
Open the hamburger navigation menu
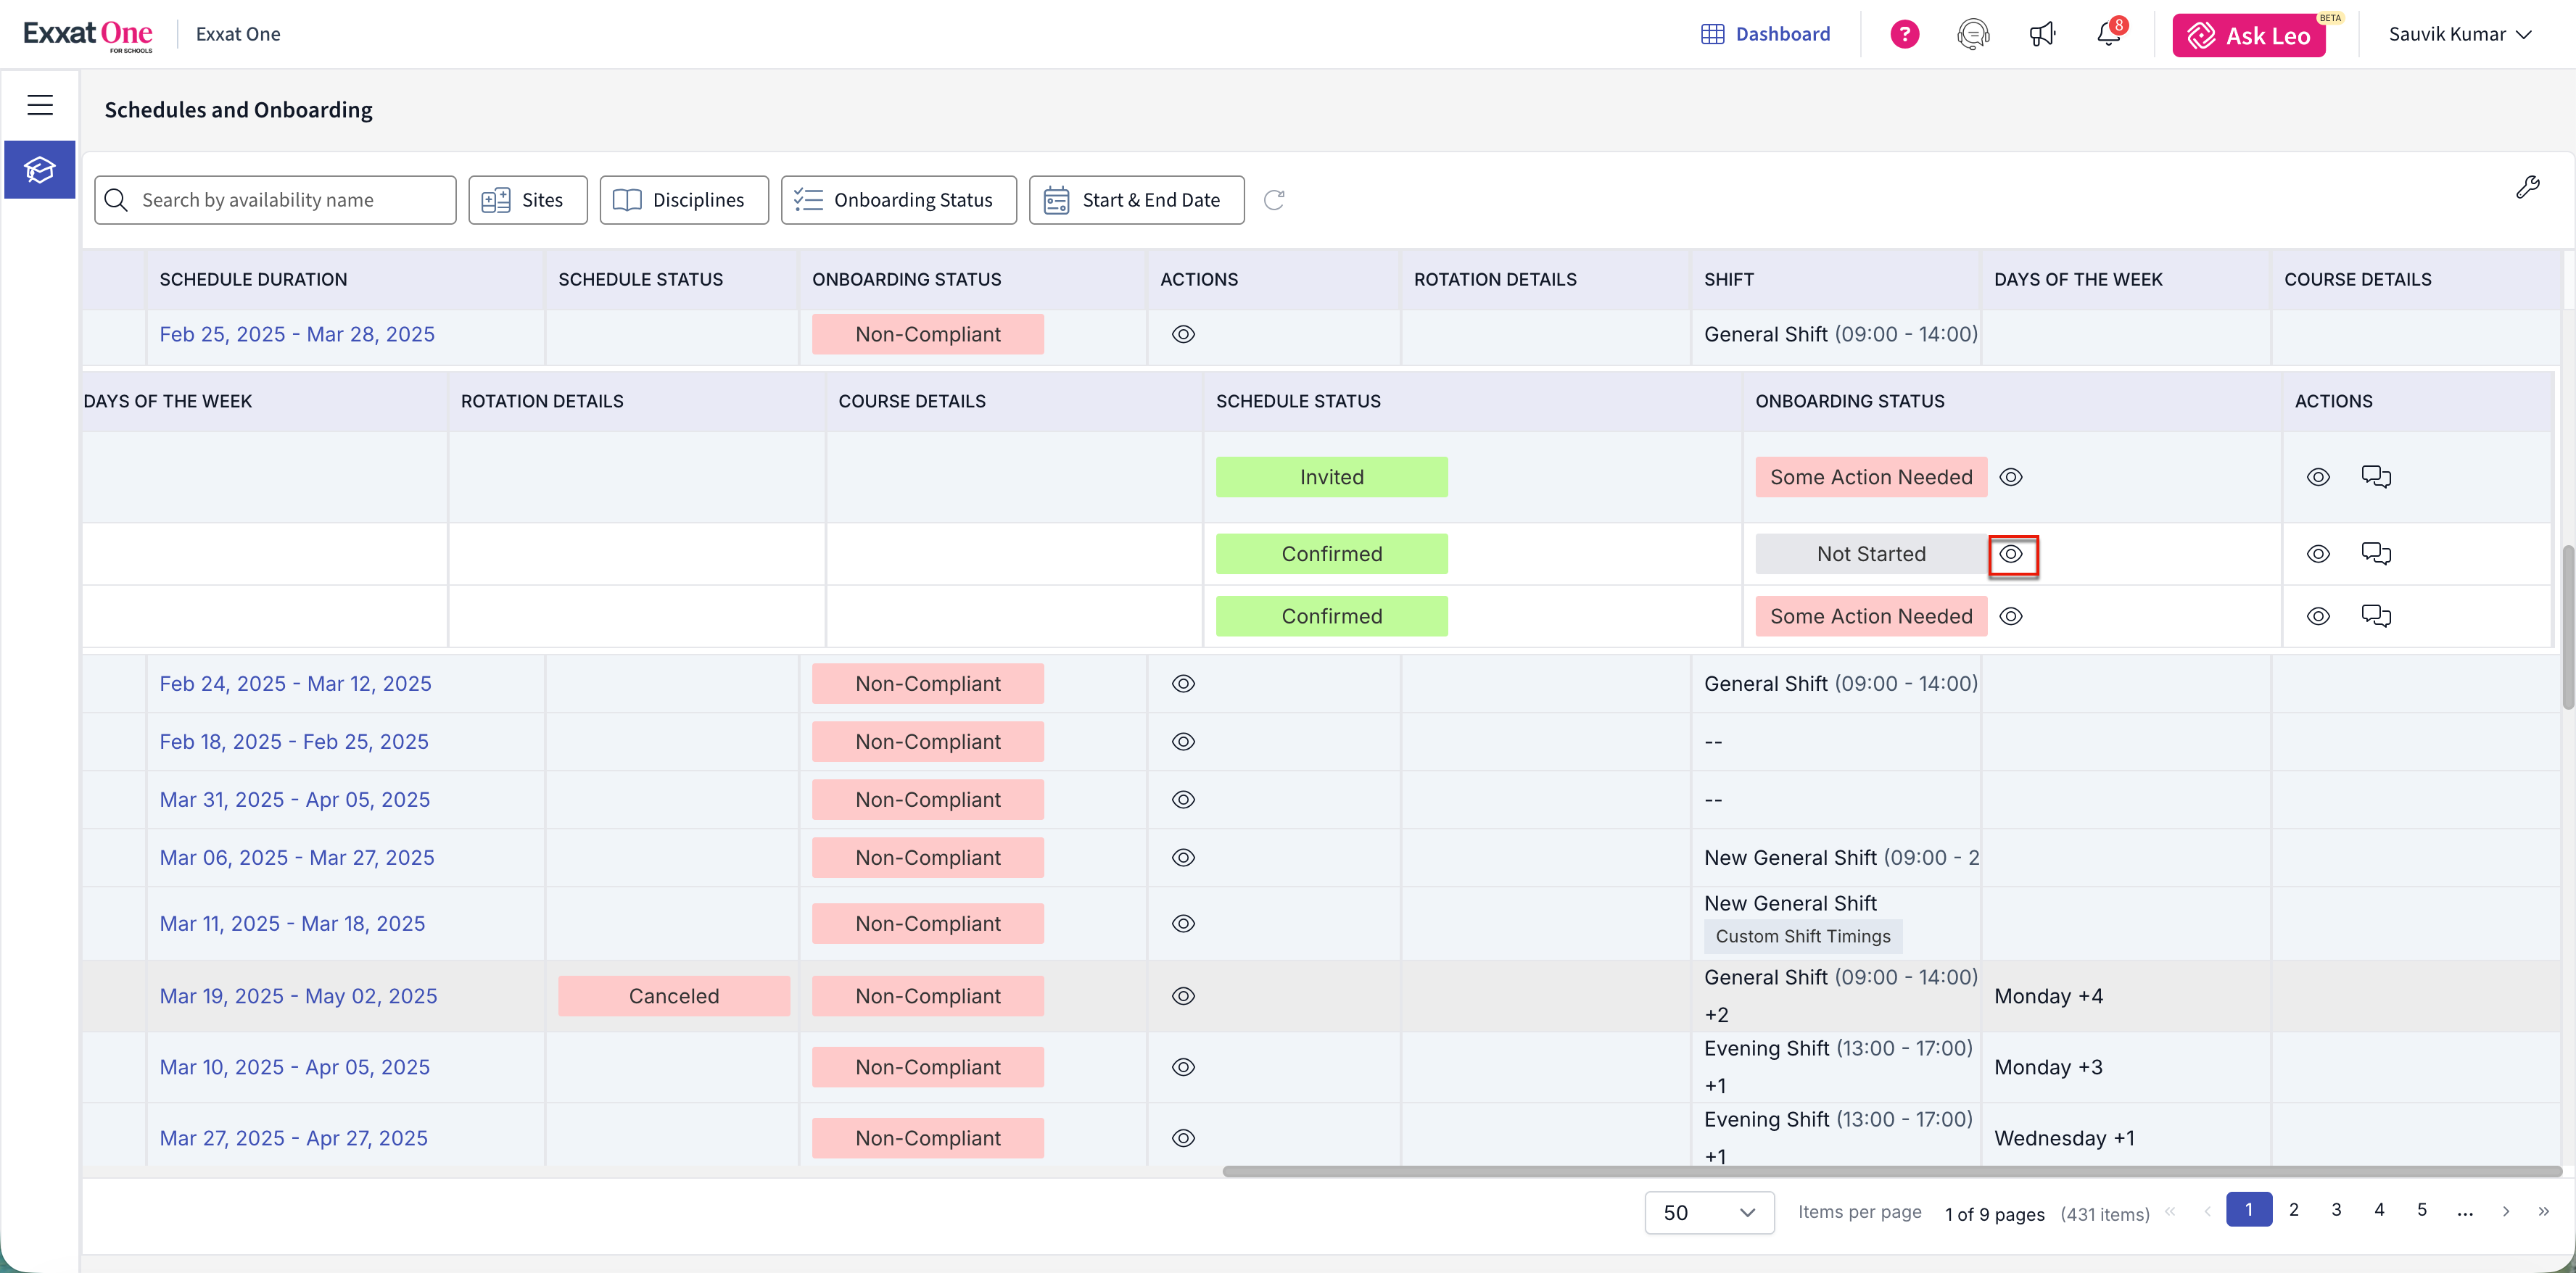(x=40, y=105)
